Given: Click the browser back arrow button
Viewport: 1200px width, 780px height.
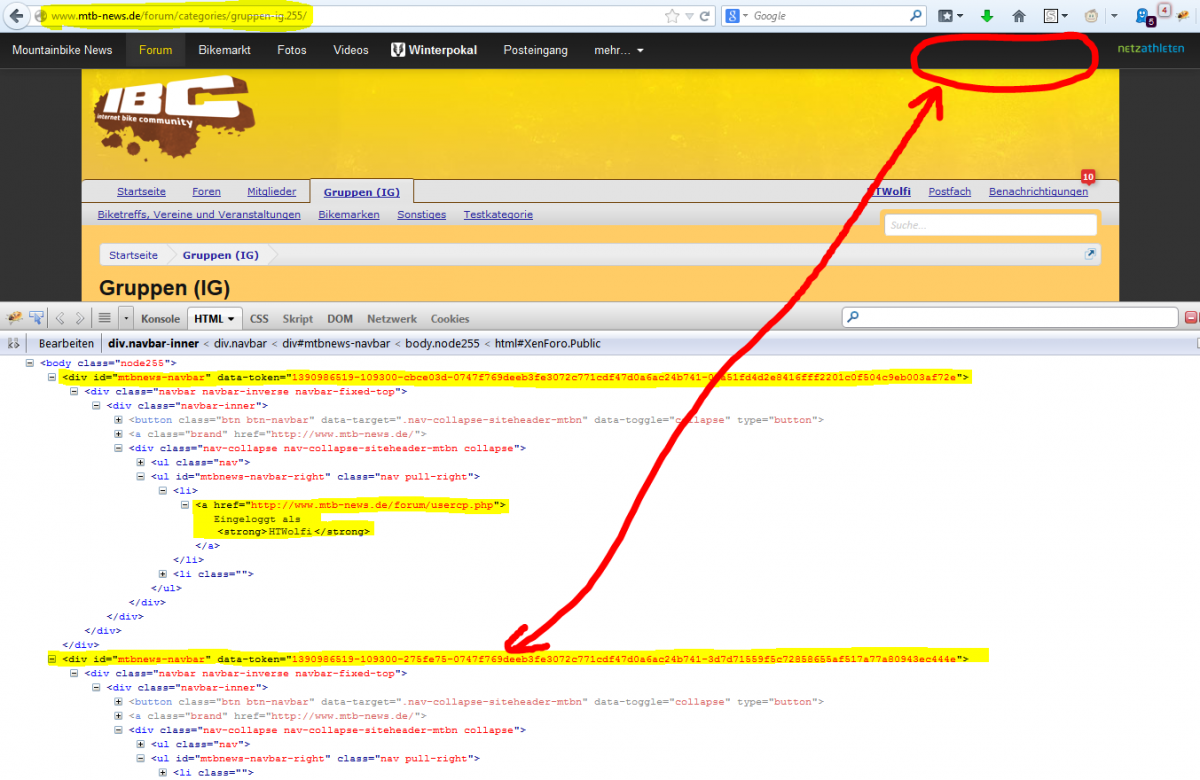Looking at the screenshot, I should 17,16.
